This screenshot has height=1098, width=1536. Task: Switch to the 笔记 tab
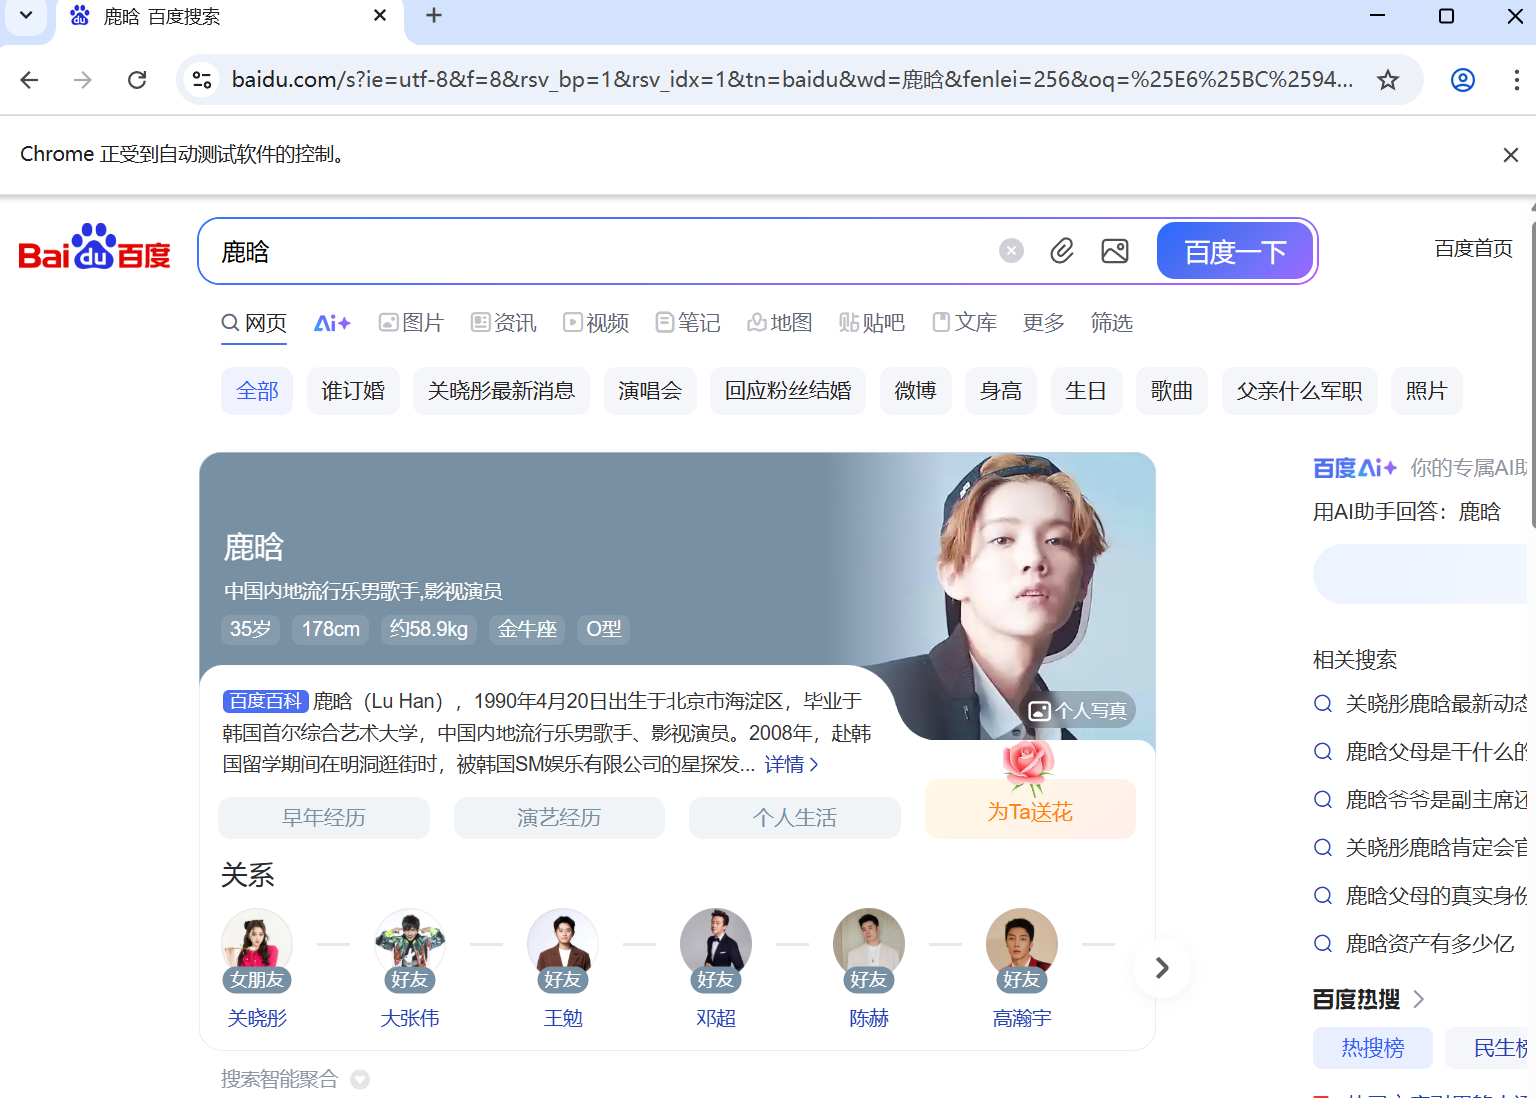click(688, 323)
